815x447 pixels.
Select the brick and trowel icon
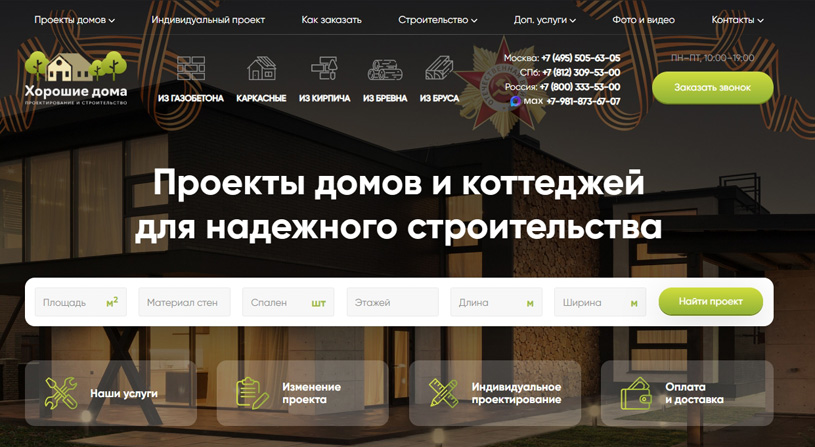pos(324,68)
